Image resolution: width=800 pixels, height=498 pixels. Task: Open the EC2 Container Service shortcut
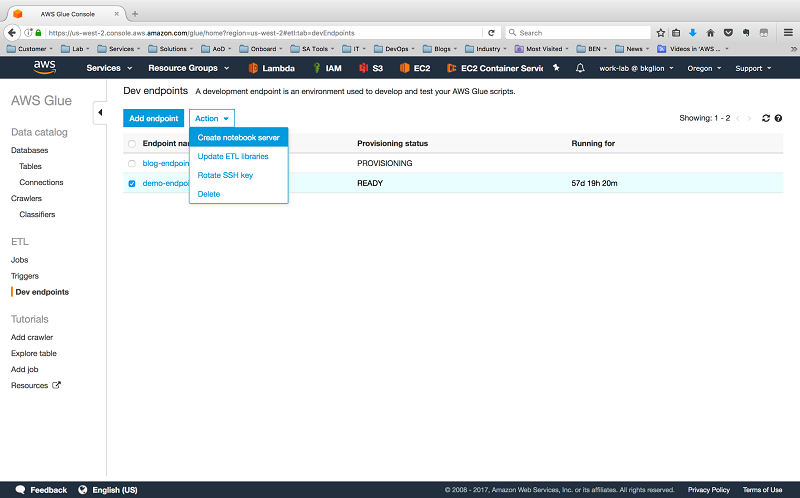click(494, 68)
